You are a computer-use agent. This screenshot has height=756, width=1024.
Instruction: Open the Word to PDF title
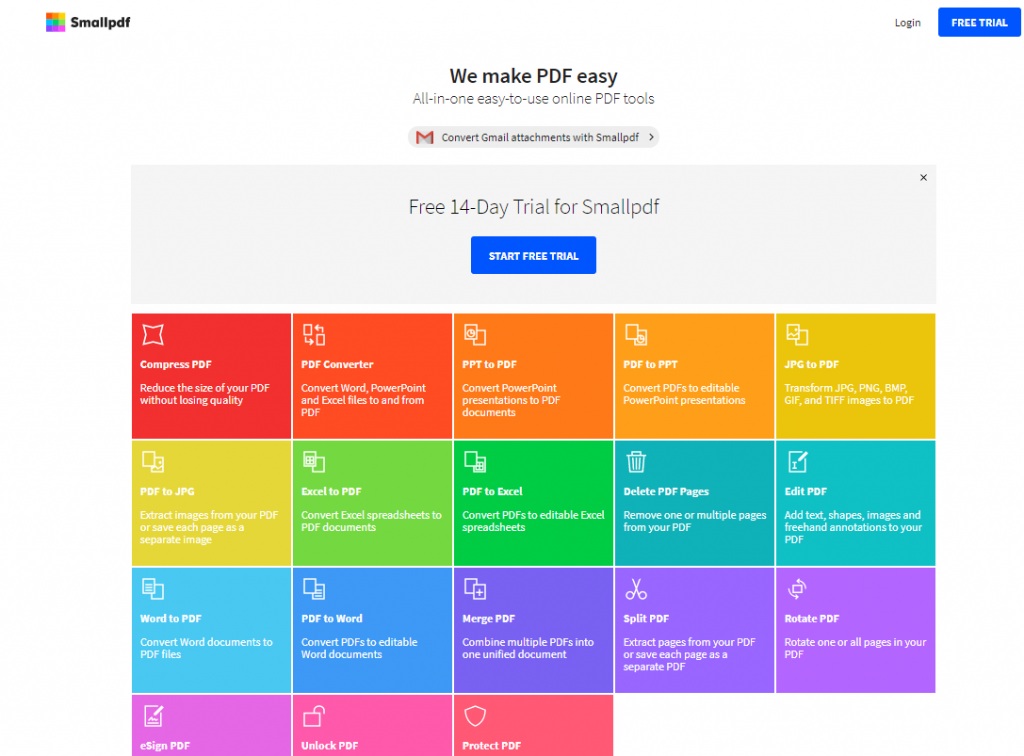pos(170,618)
